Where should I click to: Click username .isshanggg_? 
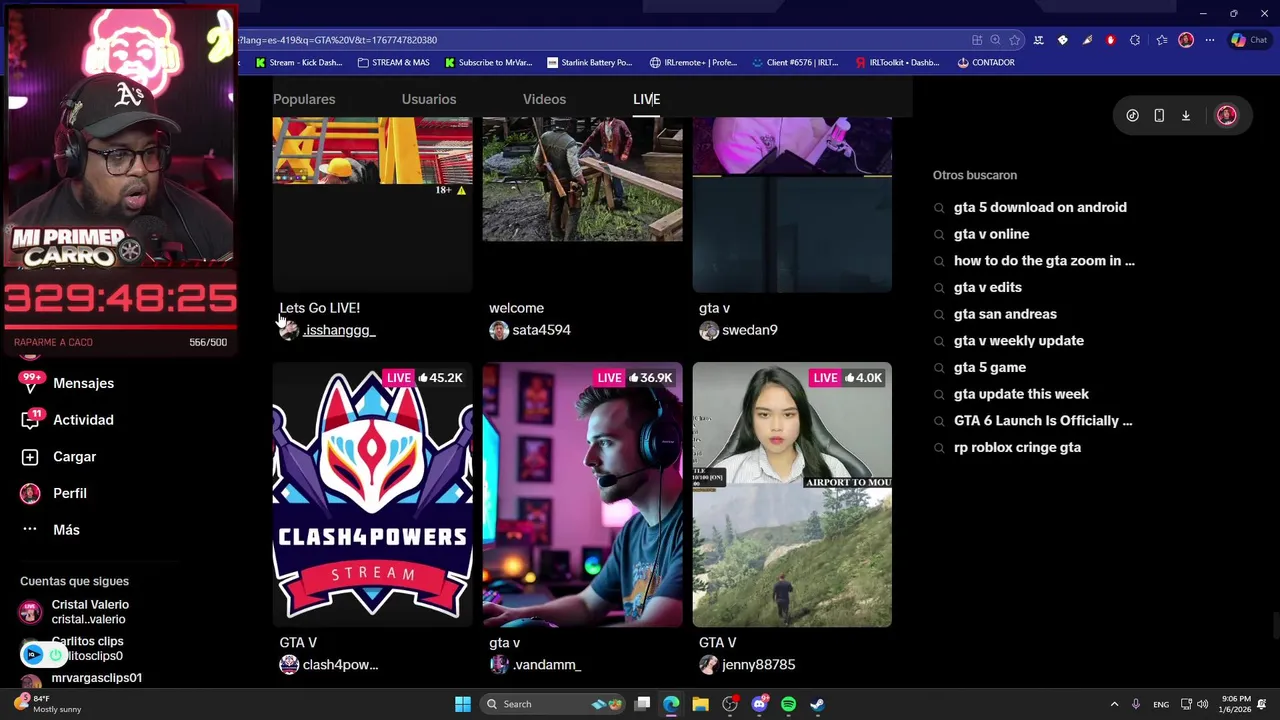(x=338, y=330)
